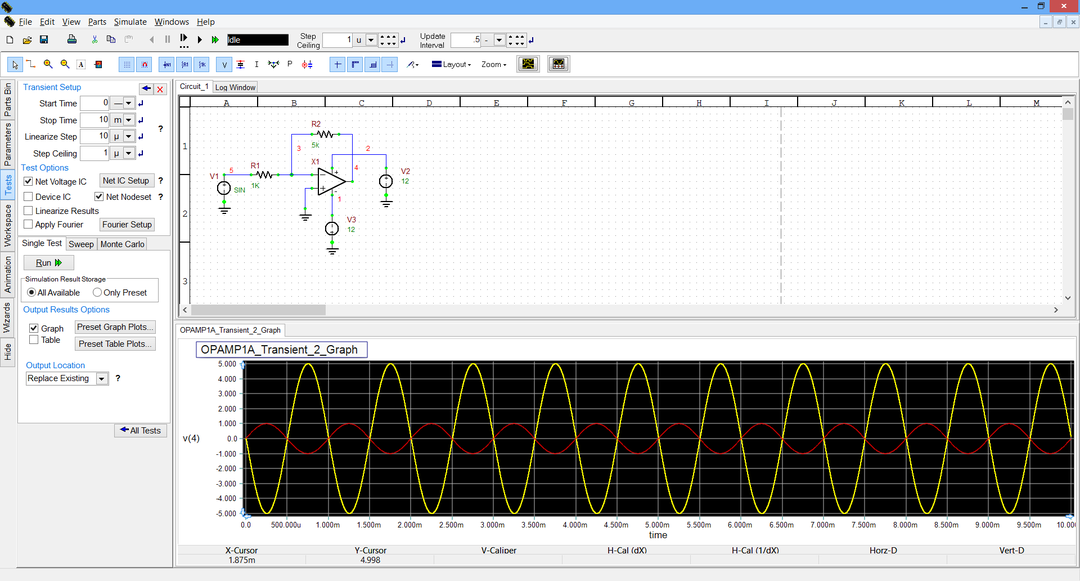Image resolution: width=1080 pixels, height=581 pixels.
Task: Pause the simulation
Action: (167, 40)
